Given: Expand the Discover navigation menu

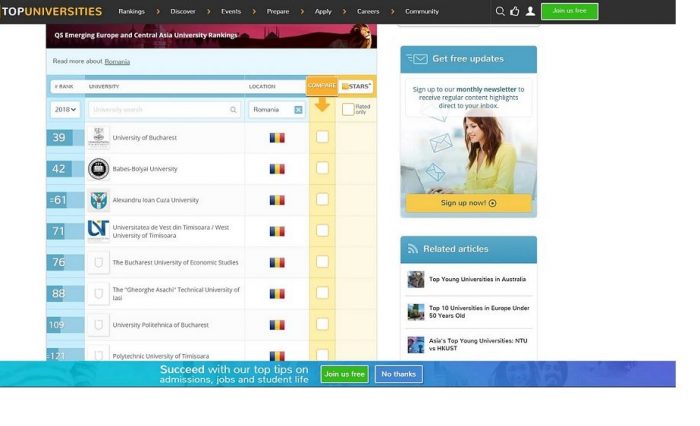Looking at the screenshot, I should (184, 12).
